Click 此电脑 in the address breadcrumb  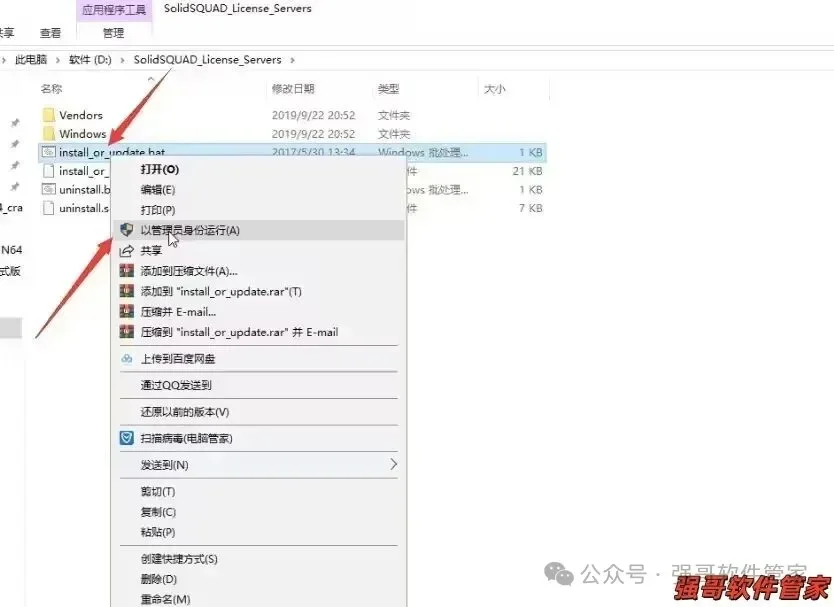31,60
